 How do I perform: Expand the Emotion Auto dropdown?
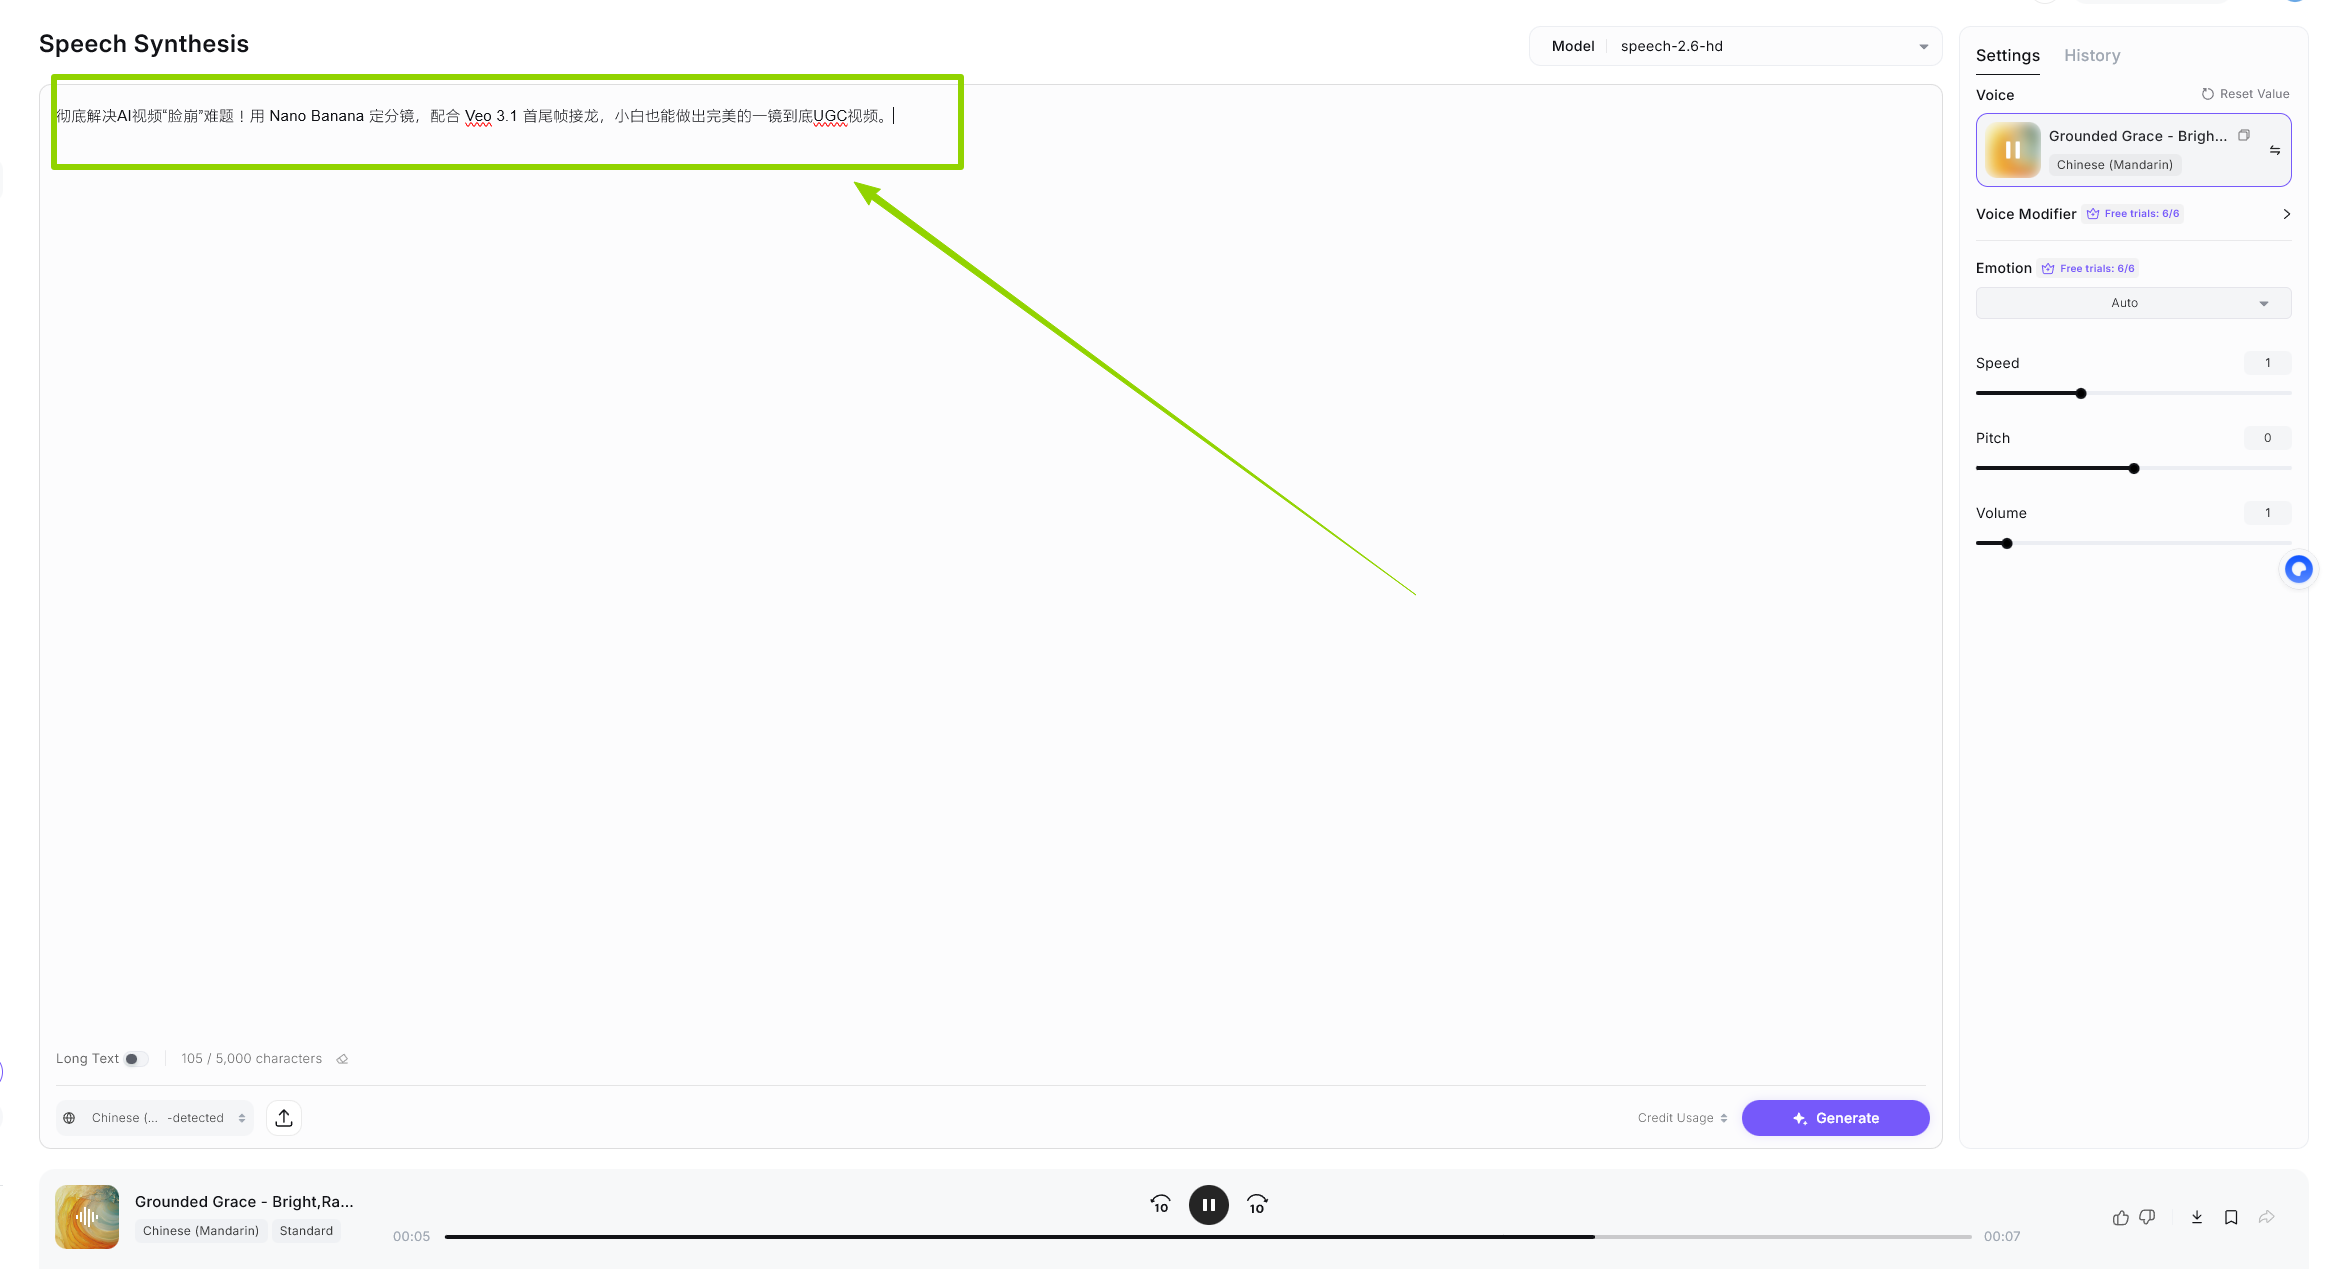click(x=2133, y=303)
